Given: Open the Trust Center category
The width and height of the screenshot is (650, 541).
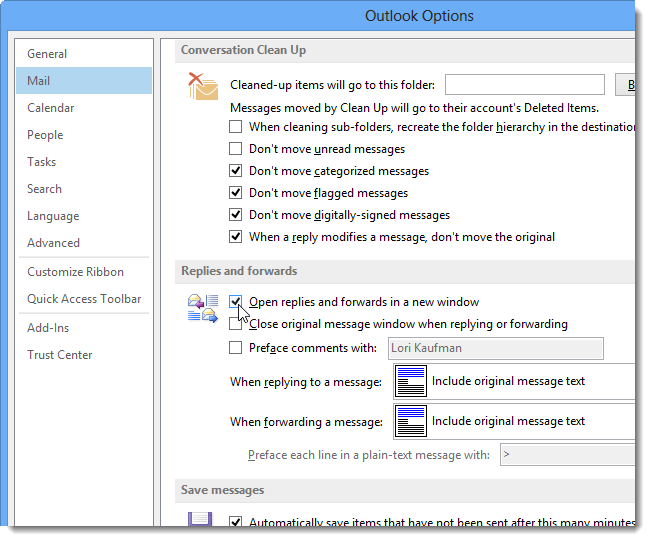Looking at the screenshot, I should pyautogui.click(x=84, y=354).
